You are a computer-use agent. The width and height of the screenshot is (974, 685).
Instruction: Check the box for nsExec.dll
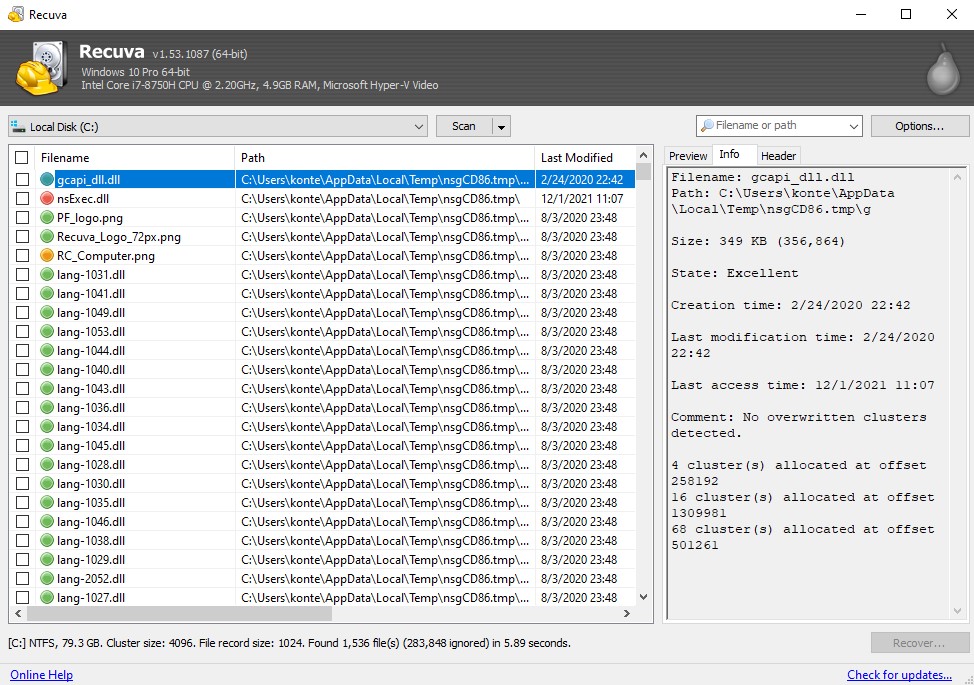pyautogui.click(x=22, y=199)
